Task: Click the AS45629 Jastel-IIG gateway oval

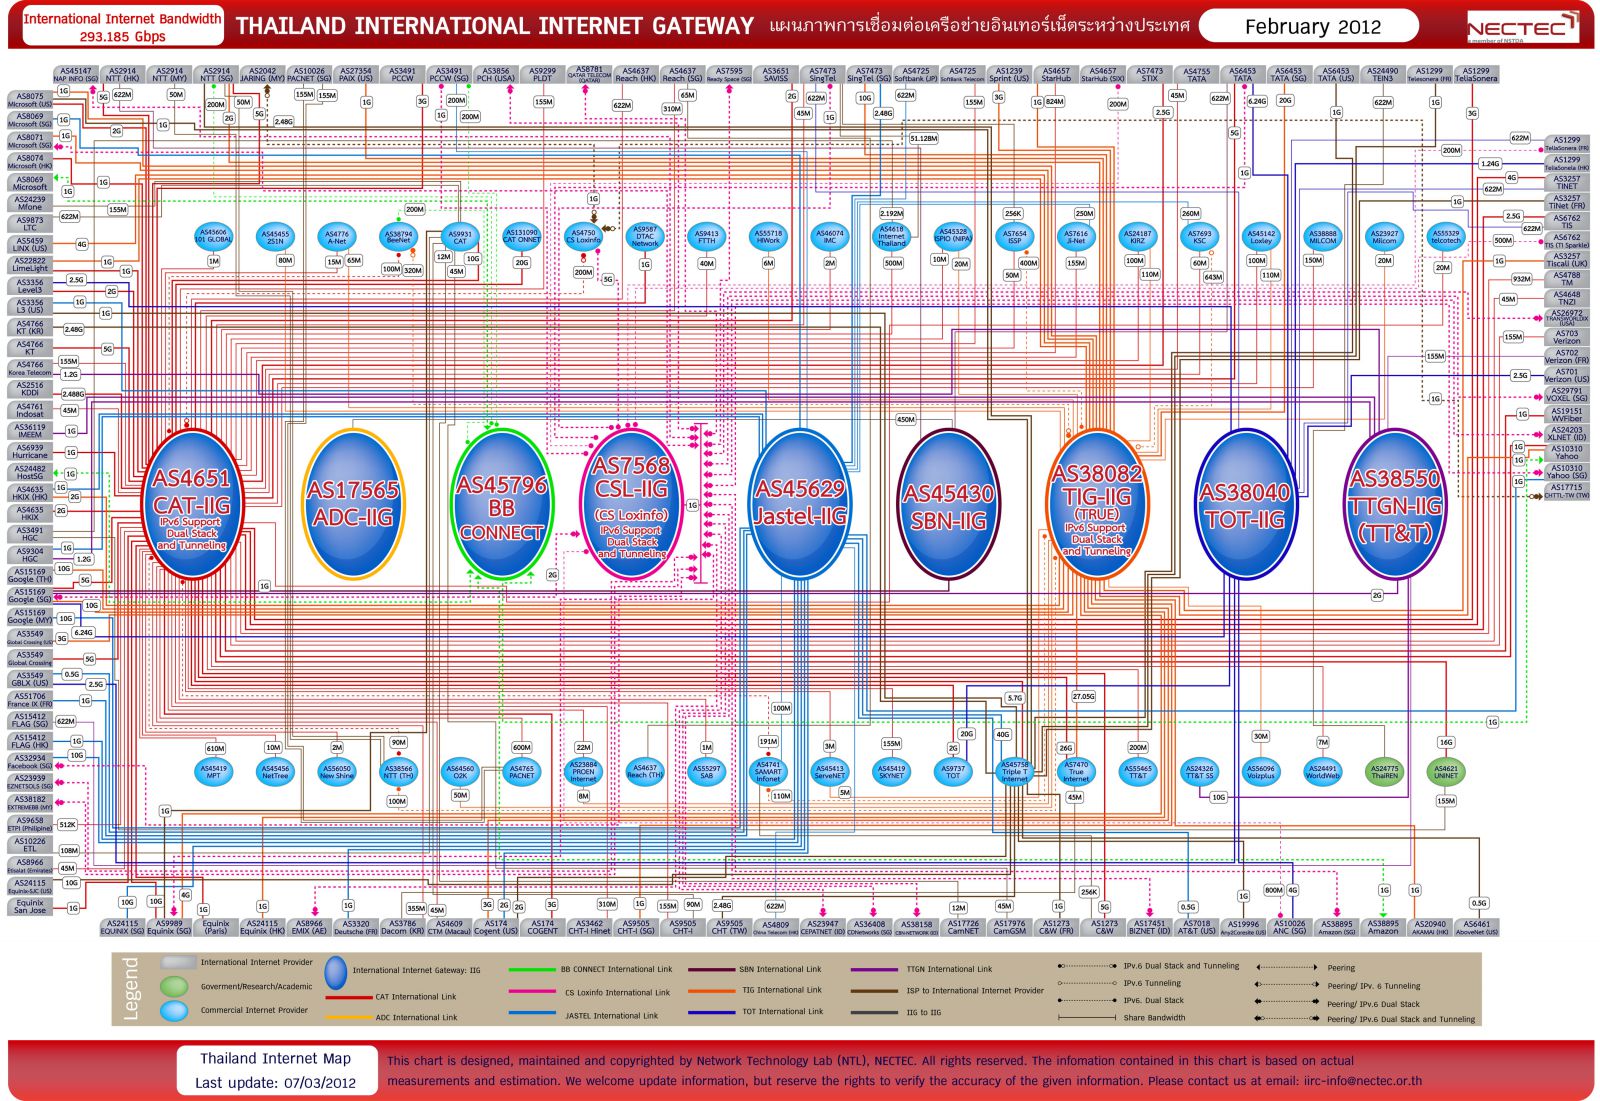Action: pos(799,505)
